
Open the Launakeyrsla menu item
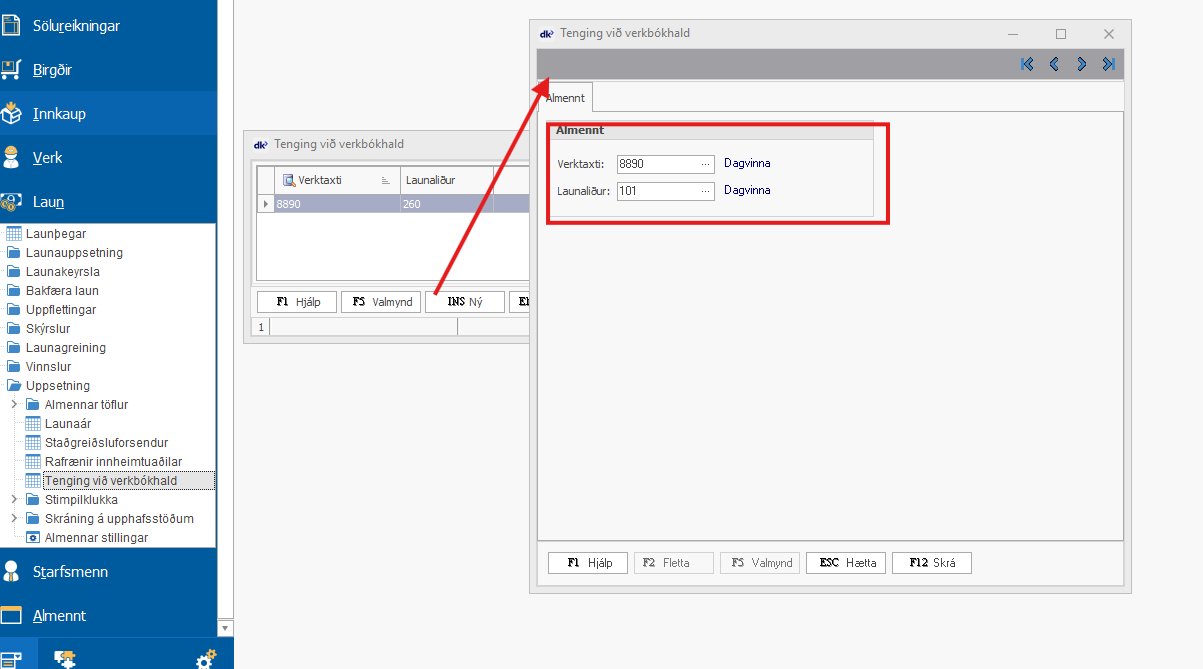[x=62, y=272]
